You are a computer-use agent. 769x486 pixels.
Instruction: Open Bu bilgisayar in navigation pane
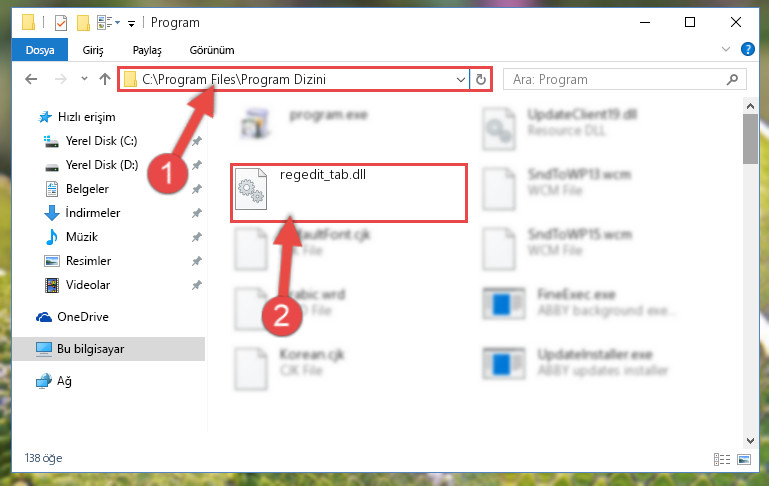click(90, 349)
